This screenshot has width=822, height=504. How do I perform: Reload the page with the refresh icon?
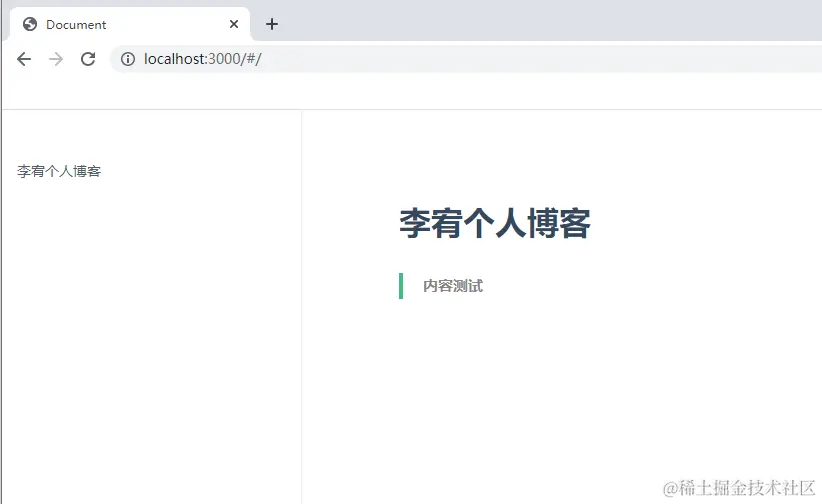coord(88,59)
